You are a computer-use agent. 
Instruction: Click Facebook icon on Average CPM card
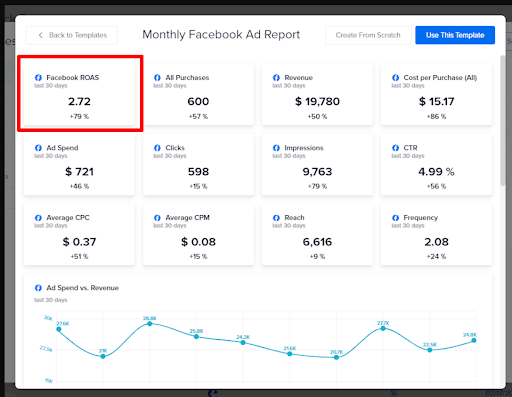[157, 218]
